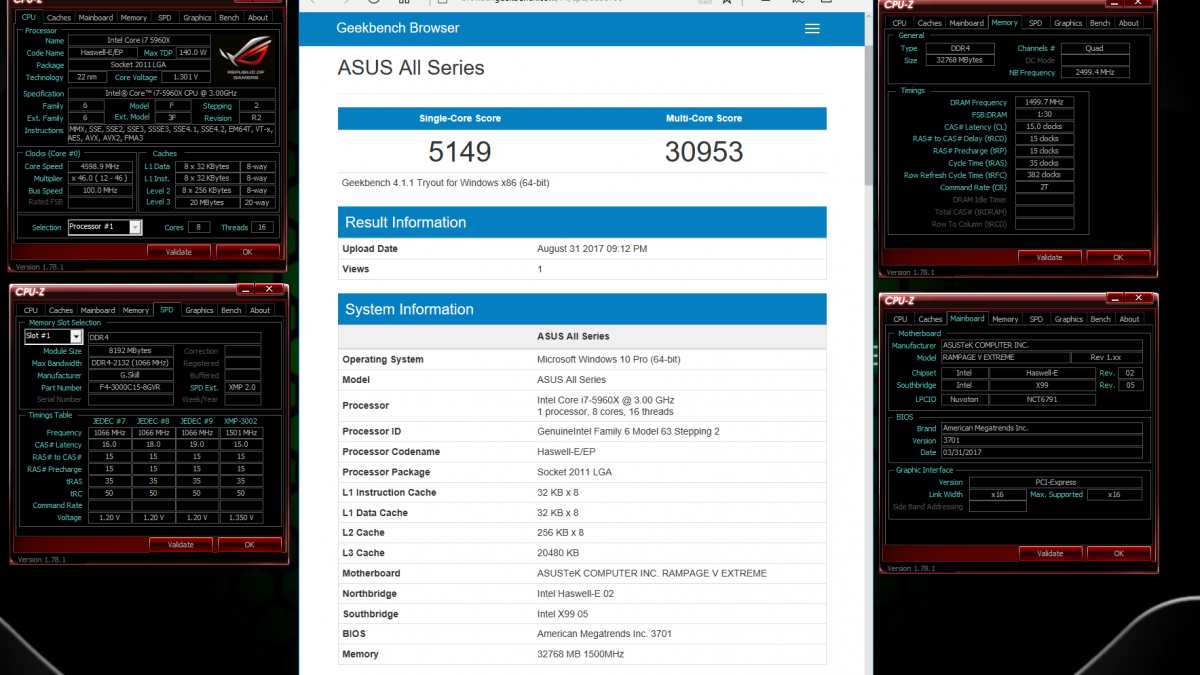Viewport: 1200px width, 675px height.
Task: Select CPU tab in the SPD window
Action: (32, 310)
